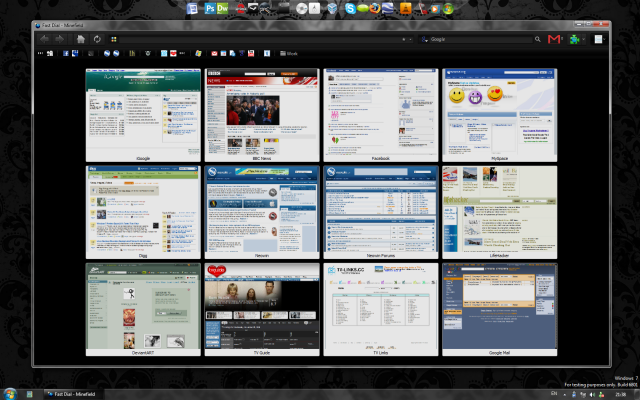640x400 pixels.
Task: Launch Firefox from the top dock
Action: [375, 8]
